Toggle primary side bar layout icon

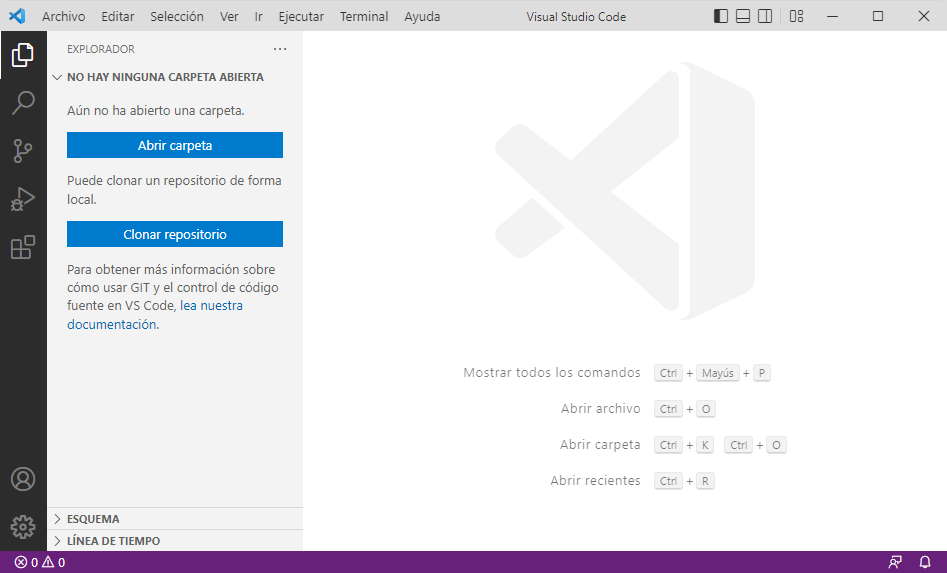point(721,16)
